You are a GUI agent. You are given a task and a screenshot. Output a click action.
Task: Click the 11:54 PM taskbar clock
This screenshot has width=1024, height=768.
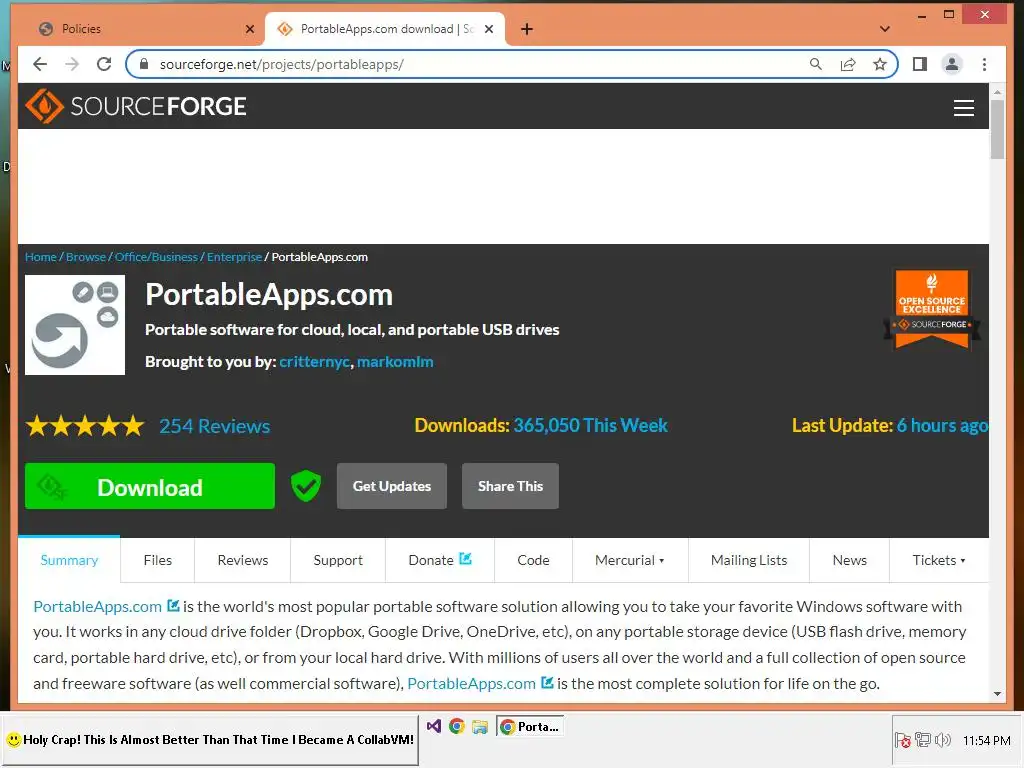[x=986, y=740]
